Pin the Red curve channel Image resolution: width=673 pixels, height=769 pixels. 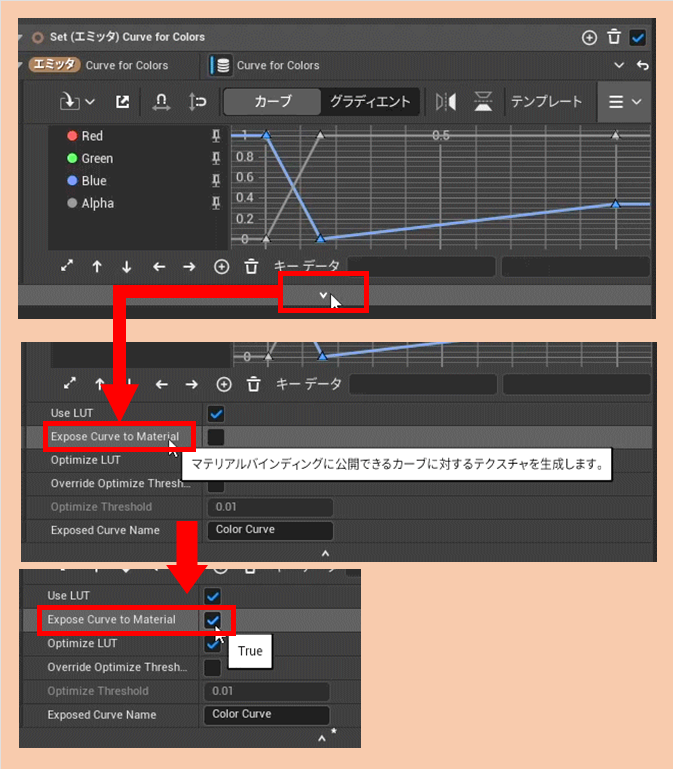pyautogui.click(x=216, y=136)
